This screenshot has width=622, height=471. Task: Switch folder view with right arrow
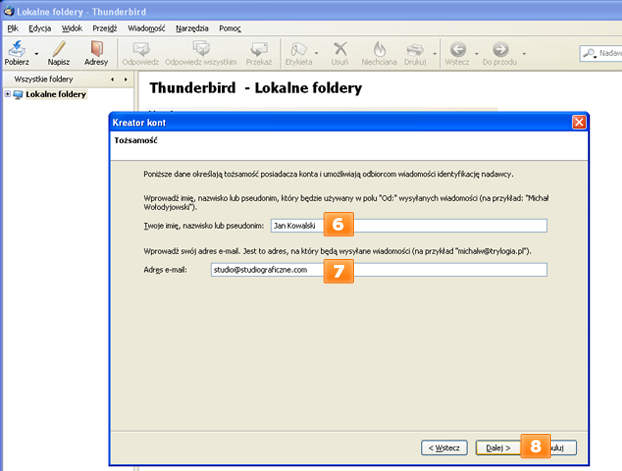point(126,79)
